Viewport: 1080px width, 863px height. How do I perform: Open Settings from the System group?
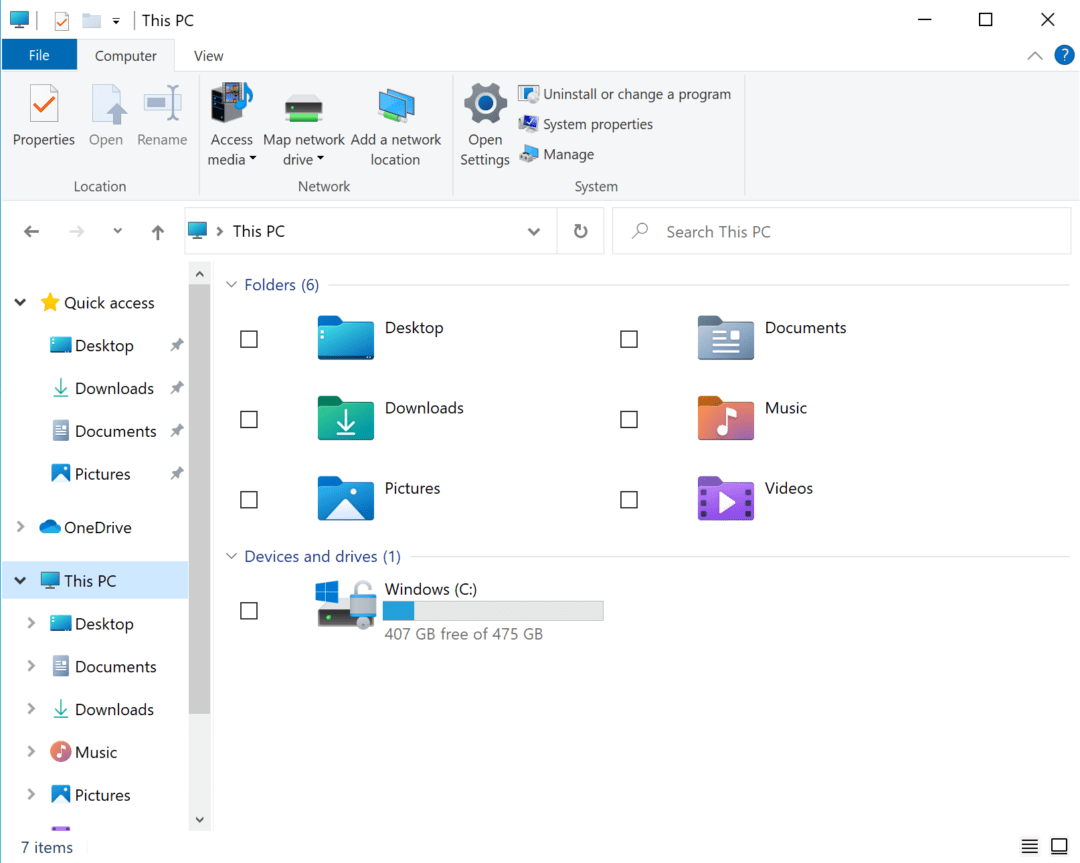pos(485,120)
